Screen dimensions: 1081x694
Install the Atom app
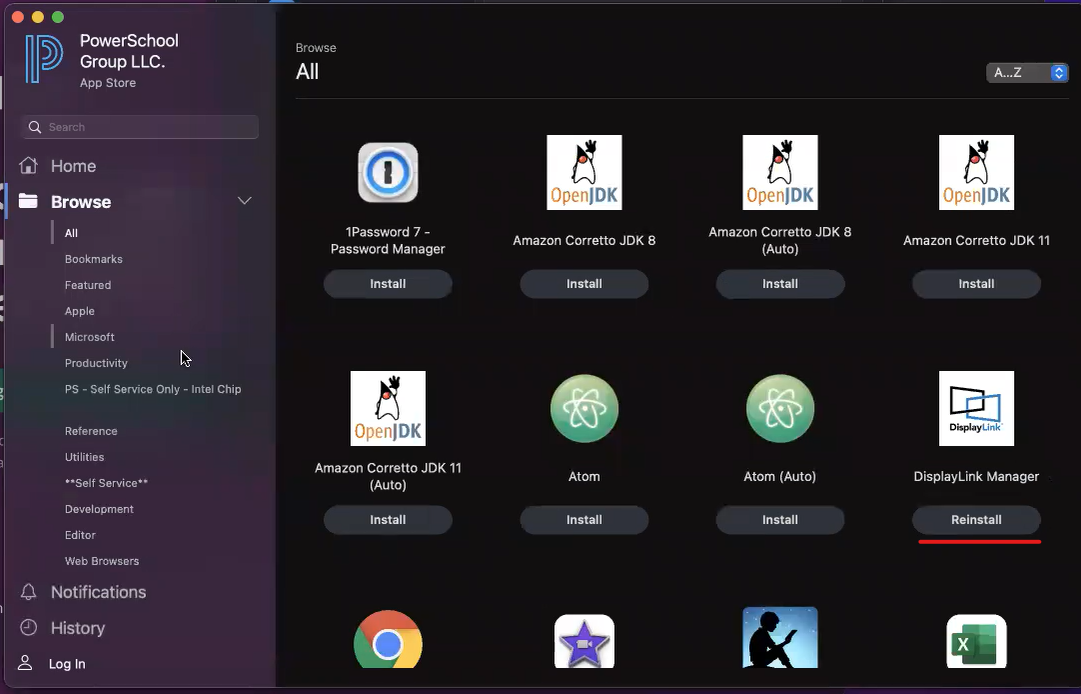(x=584, y=520)
